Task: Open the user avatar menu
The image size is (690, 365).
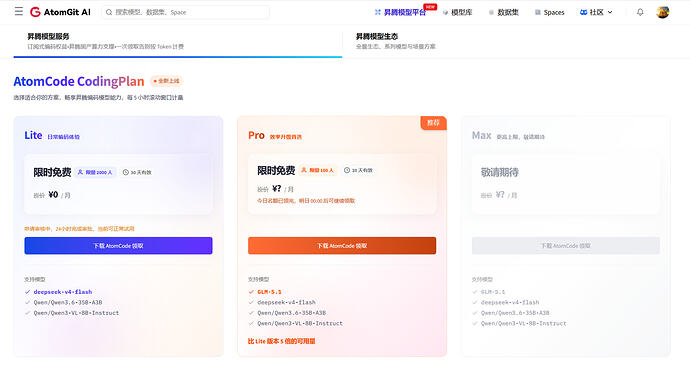Action: (663, 12)
